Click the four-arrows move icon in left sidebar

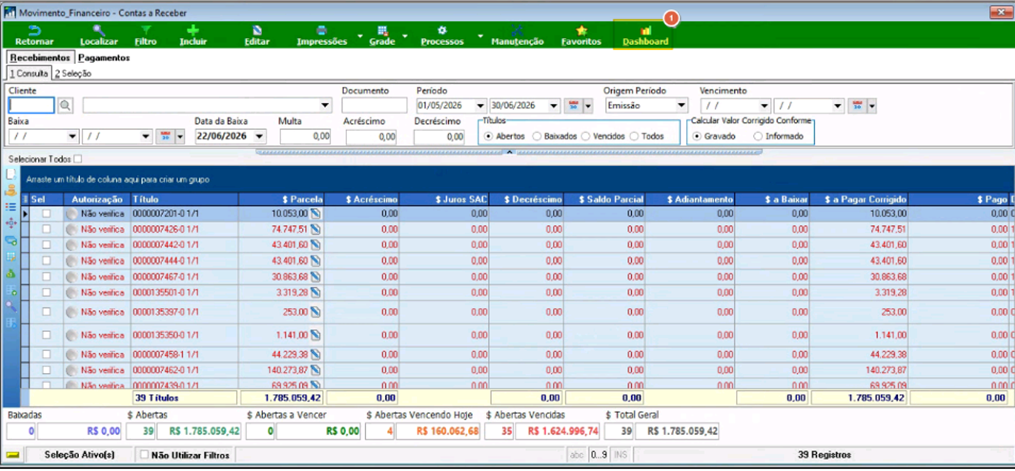tap(10, 223)
